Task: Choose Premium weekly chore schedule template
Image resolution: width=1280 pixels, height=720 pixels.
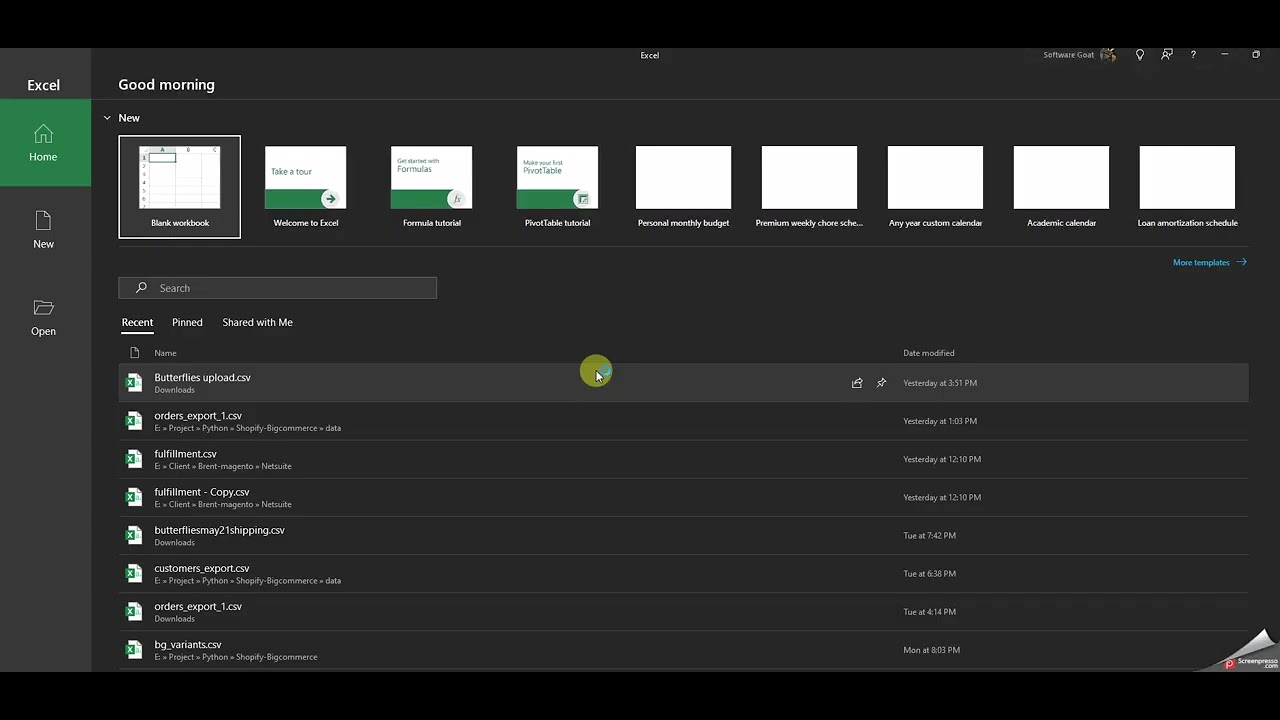Action: pyautogui.click(x=810, y=187)
